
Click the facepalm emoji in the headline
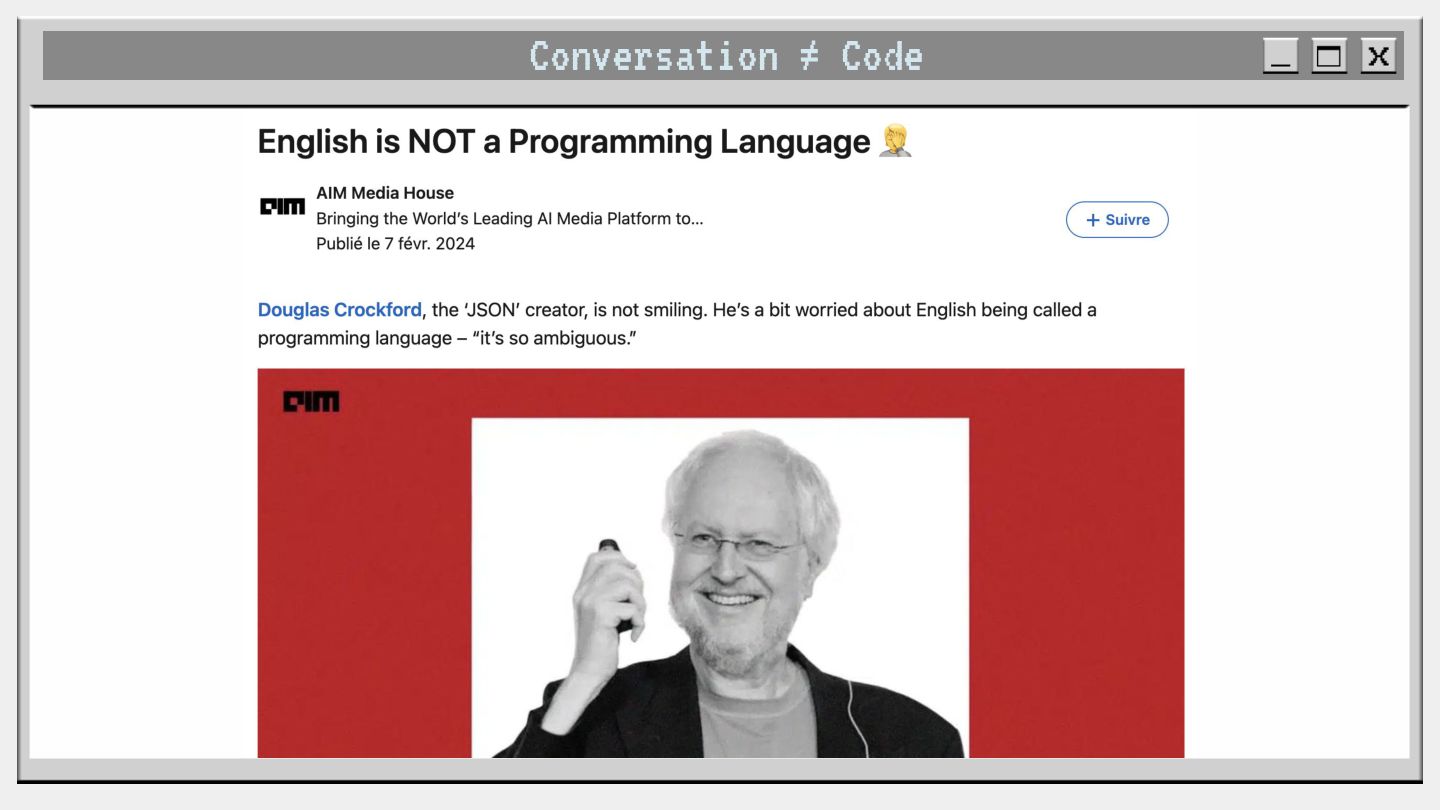coord(895,141)
